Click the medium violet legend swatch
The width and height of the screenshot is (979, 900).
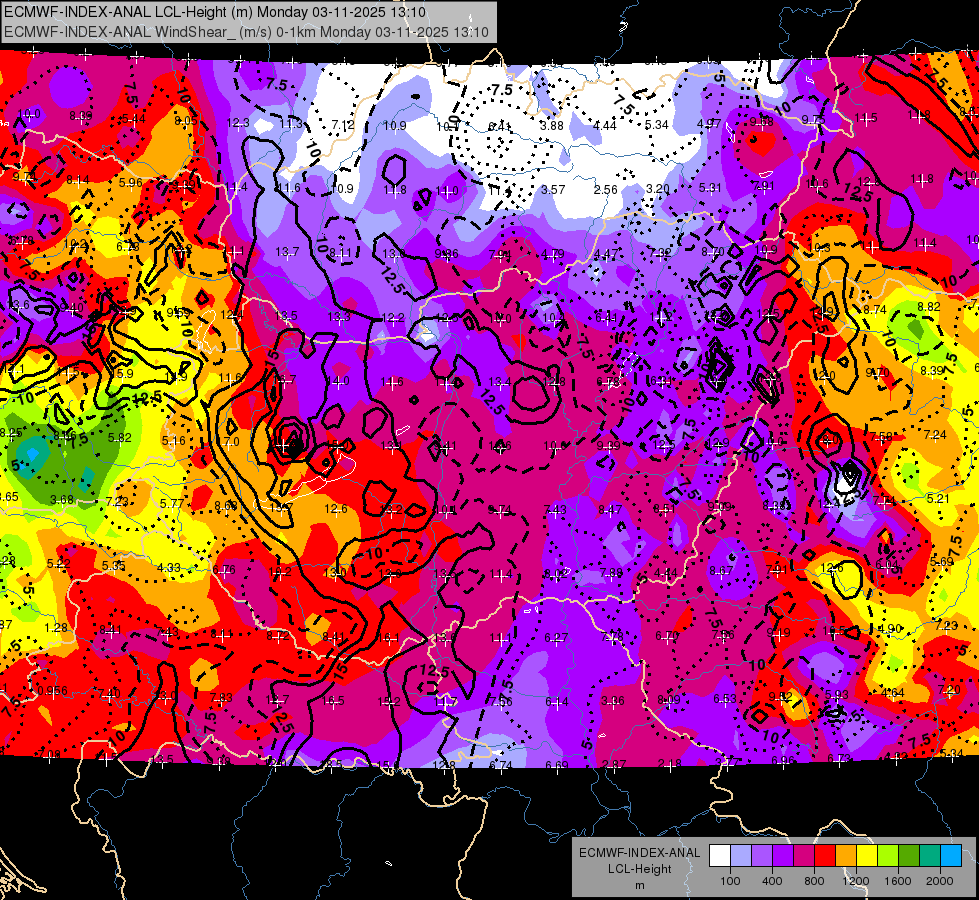coord(762,856)
